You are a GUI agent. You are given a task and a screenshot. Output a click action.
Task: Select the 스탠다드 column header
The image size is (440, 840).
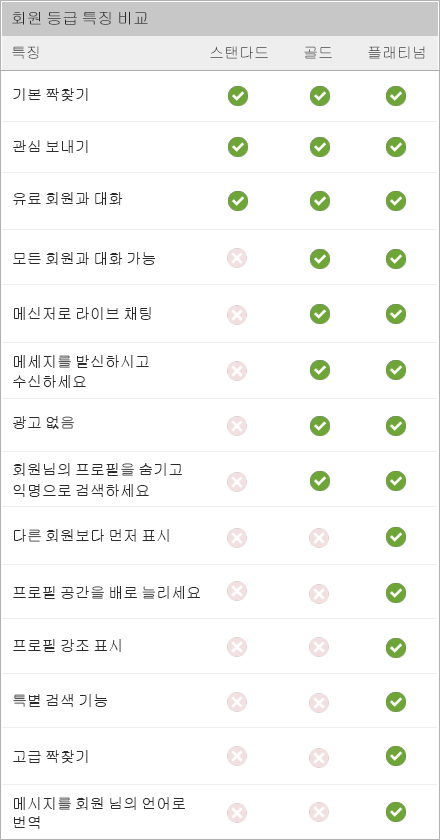(x=239, y=53)
